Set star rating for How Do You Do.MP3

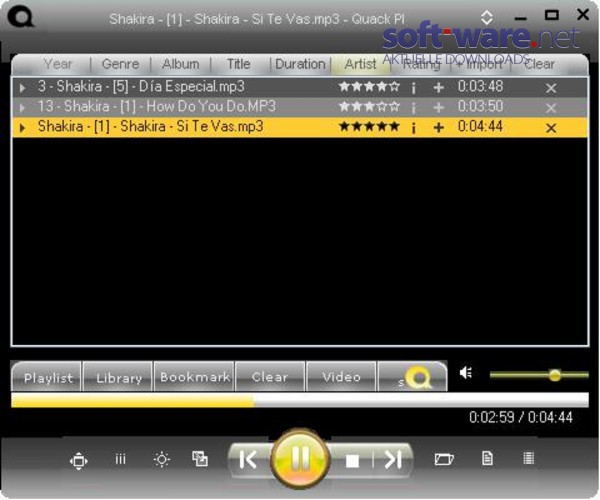369,106
